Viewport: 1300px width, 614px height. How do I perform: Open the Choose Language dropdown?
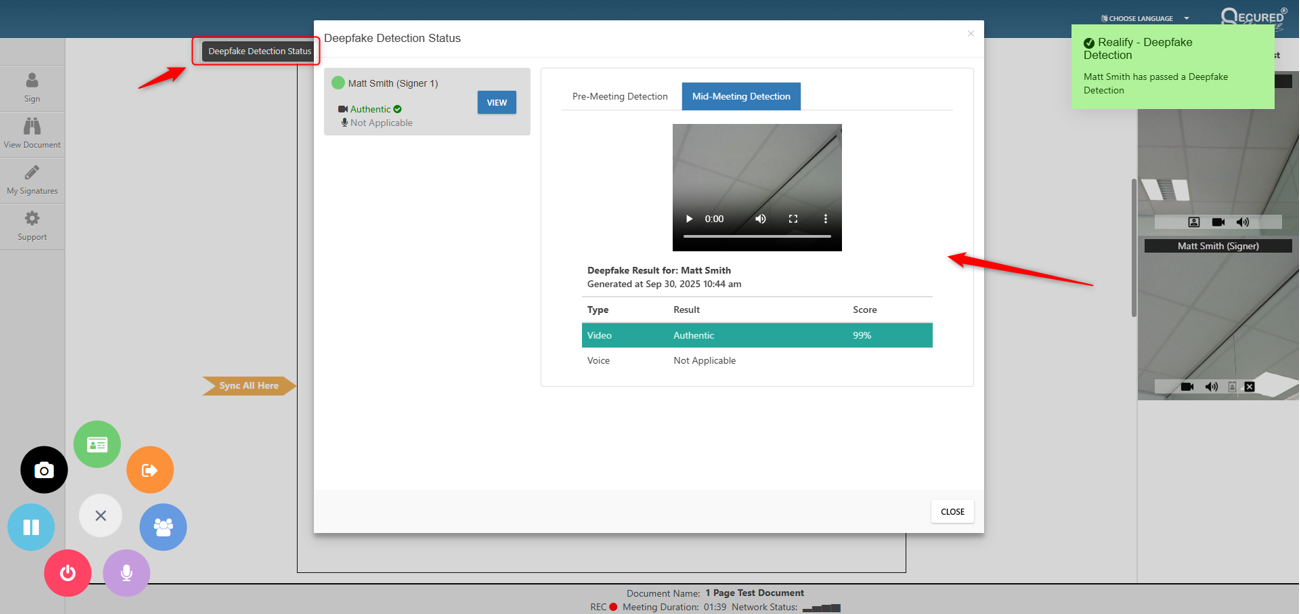click(1145, 18)
